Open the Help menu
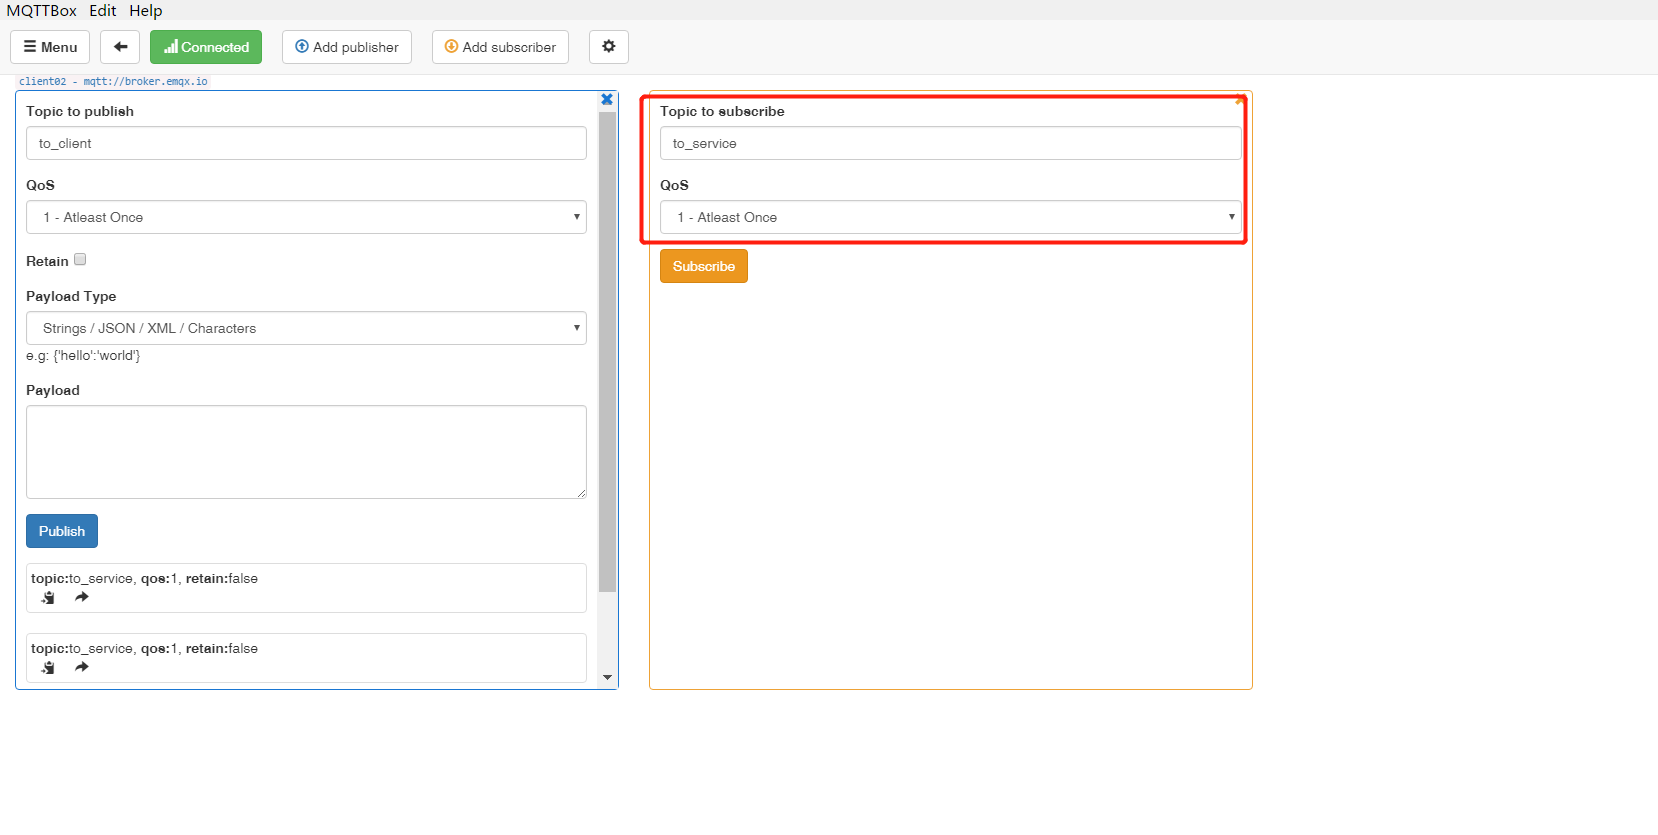Viewport: 1658px width, 835px height. pos(145,10)
